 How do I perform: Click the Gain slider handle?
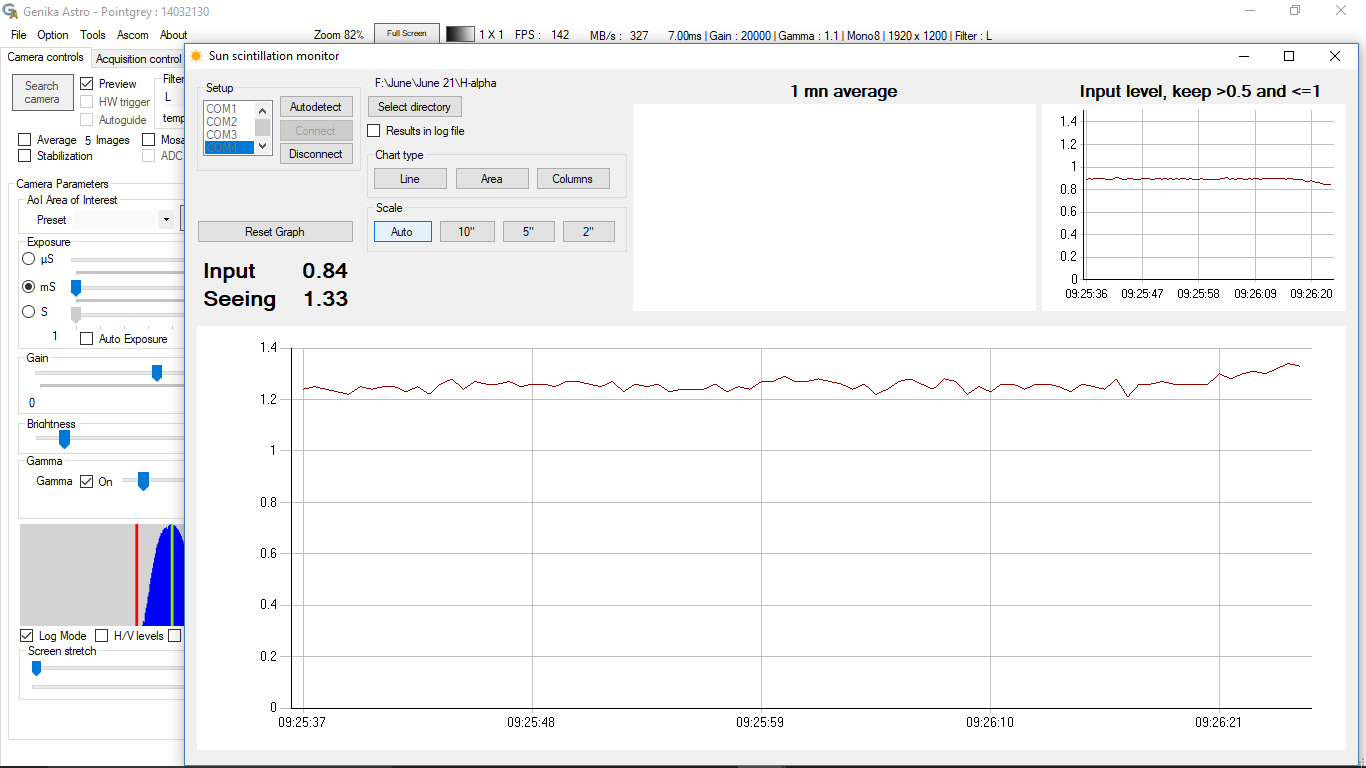point(157,373)
